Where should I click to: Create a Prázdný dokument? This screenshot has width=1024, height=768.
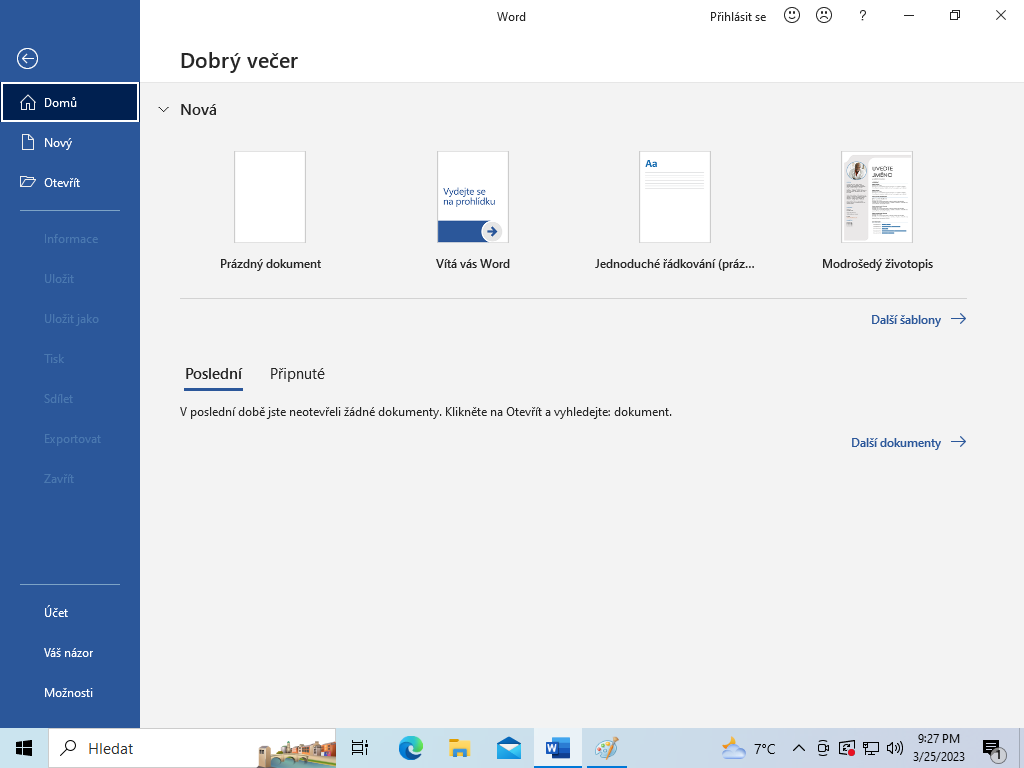[270, 210]
